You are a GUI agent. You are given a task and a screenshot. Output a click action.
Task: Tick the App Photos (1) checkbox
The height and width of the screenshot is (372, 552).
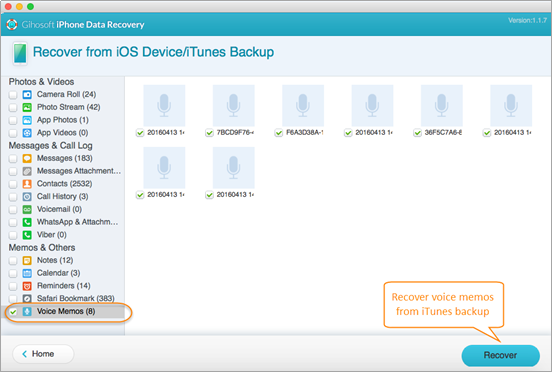13,120
